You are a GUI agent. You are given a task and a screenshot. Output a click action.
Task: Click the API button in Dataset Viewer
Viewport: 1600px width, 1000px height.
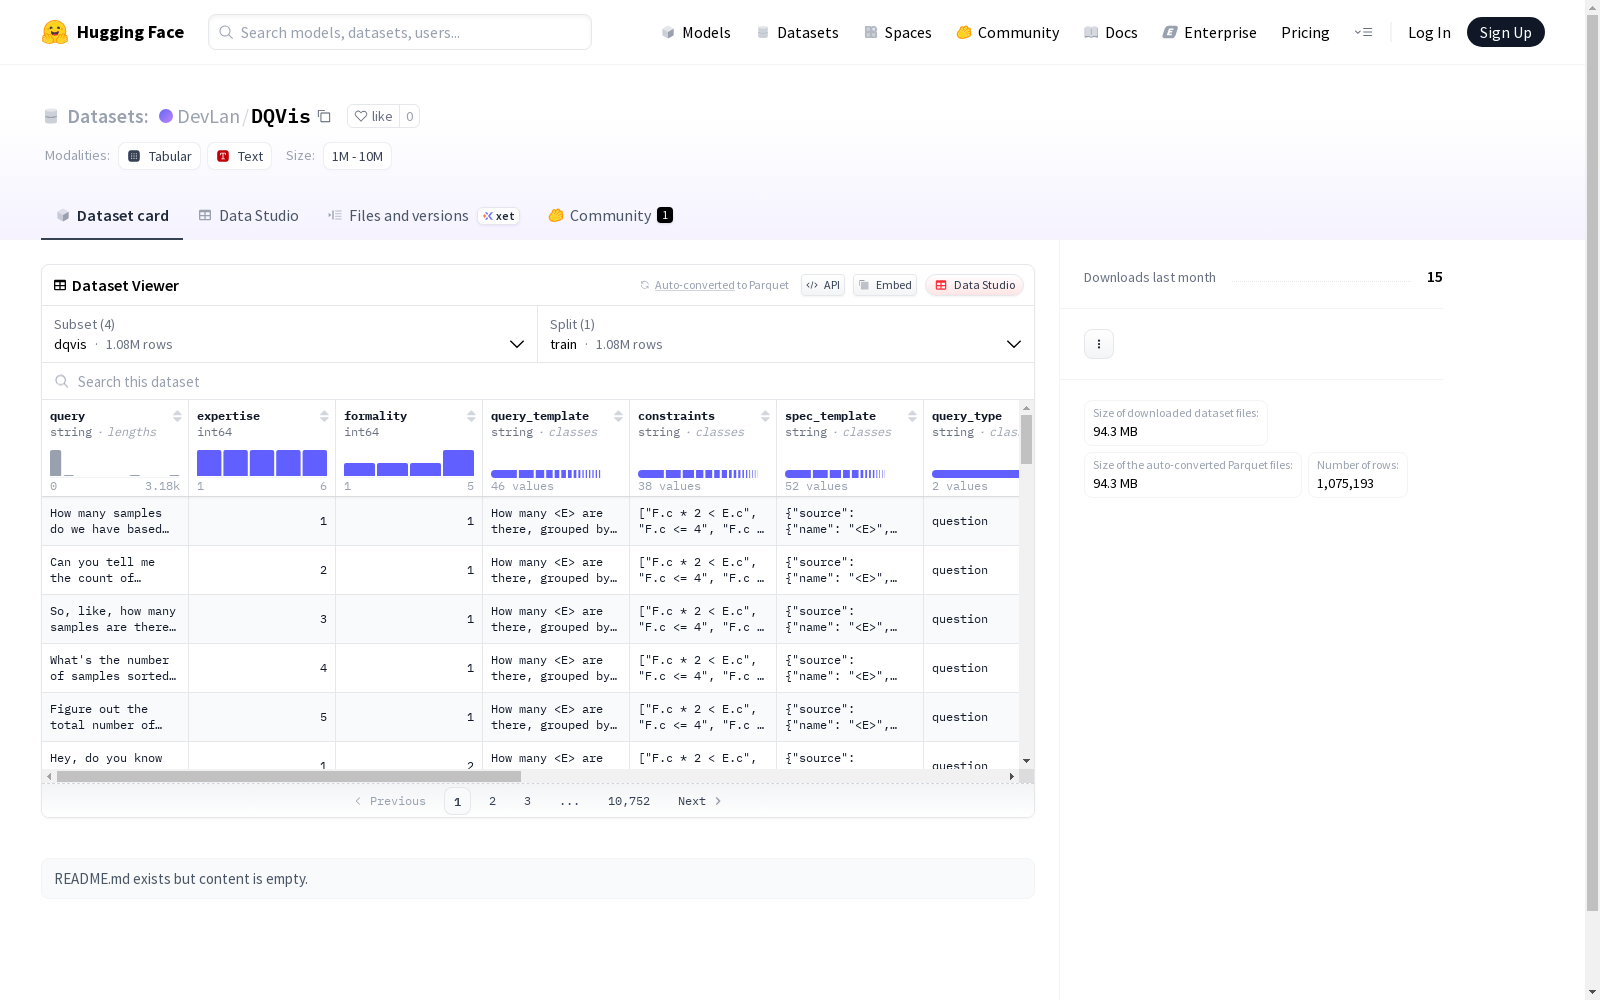823,285
